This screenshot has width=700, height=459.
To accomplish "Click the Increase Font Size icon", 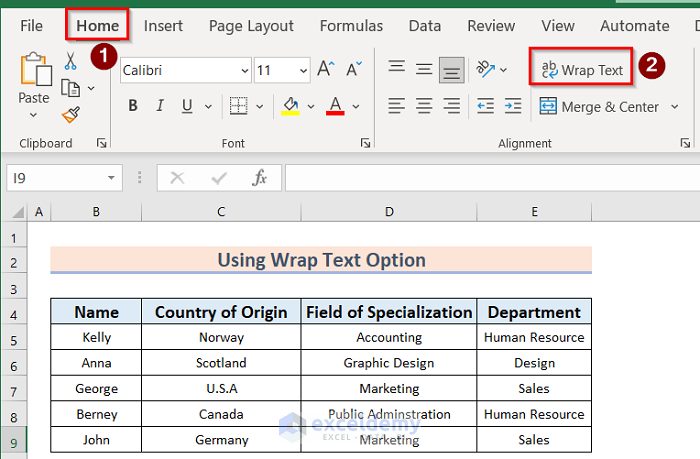I will (326, 70).
